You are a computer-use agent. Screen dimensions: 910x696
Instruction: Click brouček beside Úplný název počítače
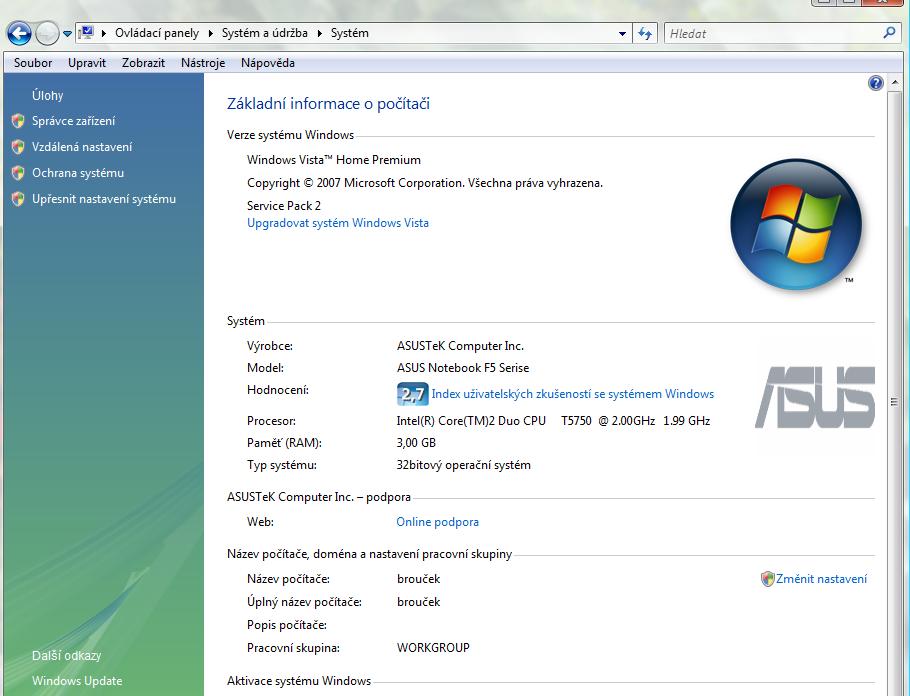point(418,602)
